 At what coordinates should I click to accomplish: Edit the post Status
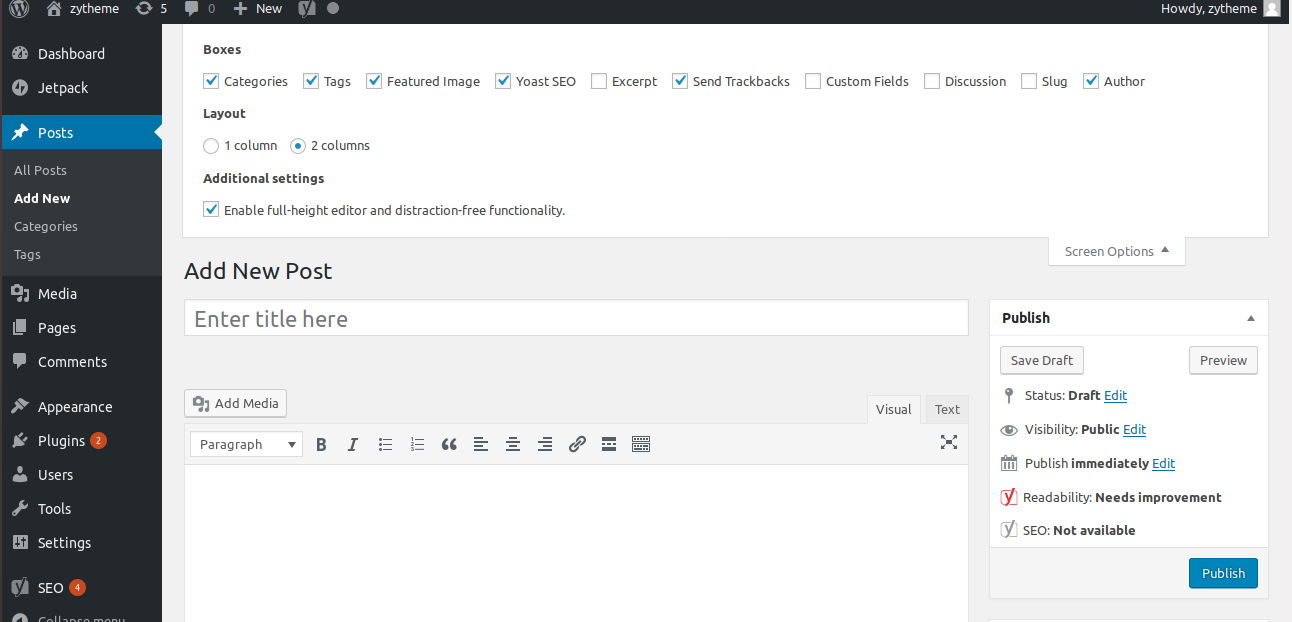(1115, 396)
